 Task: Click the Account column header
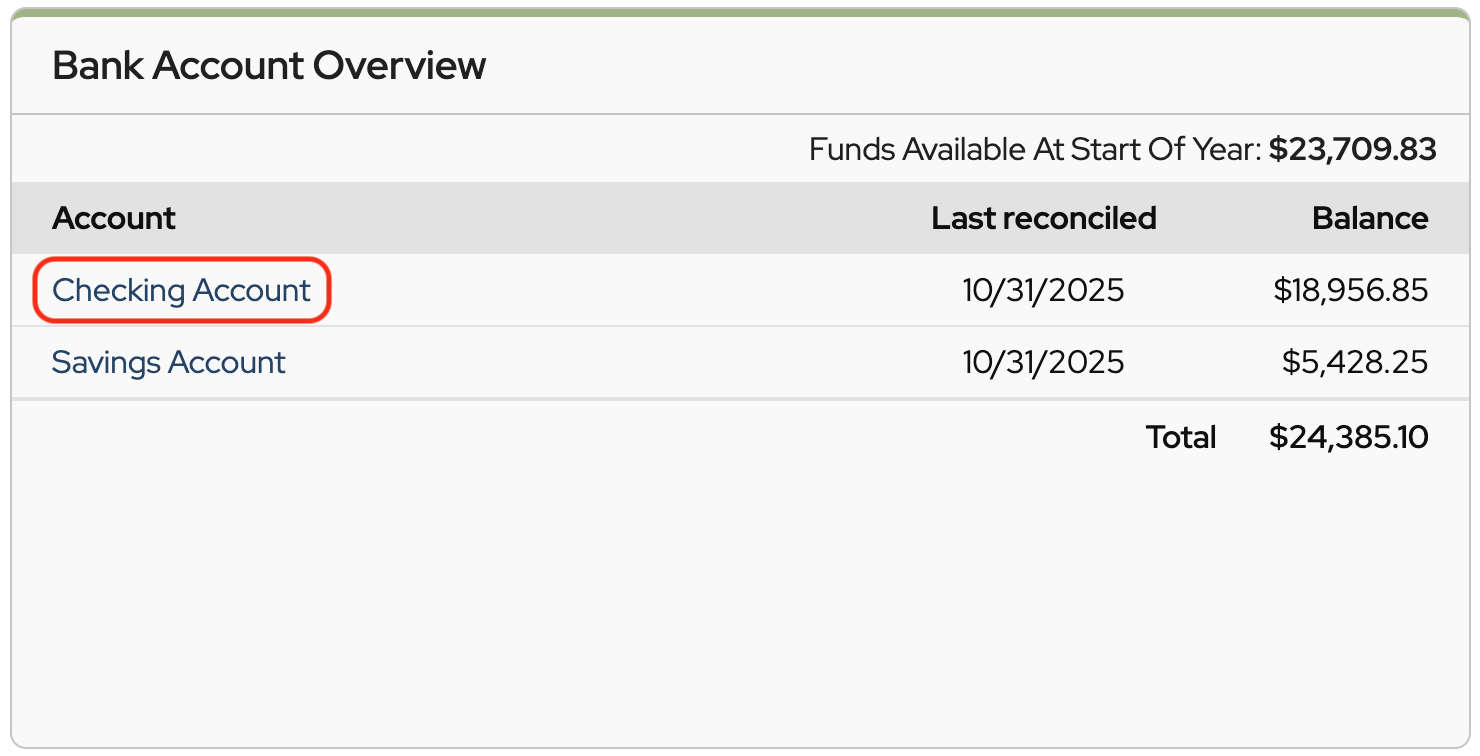coord(113,218)
